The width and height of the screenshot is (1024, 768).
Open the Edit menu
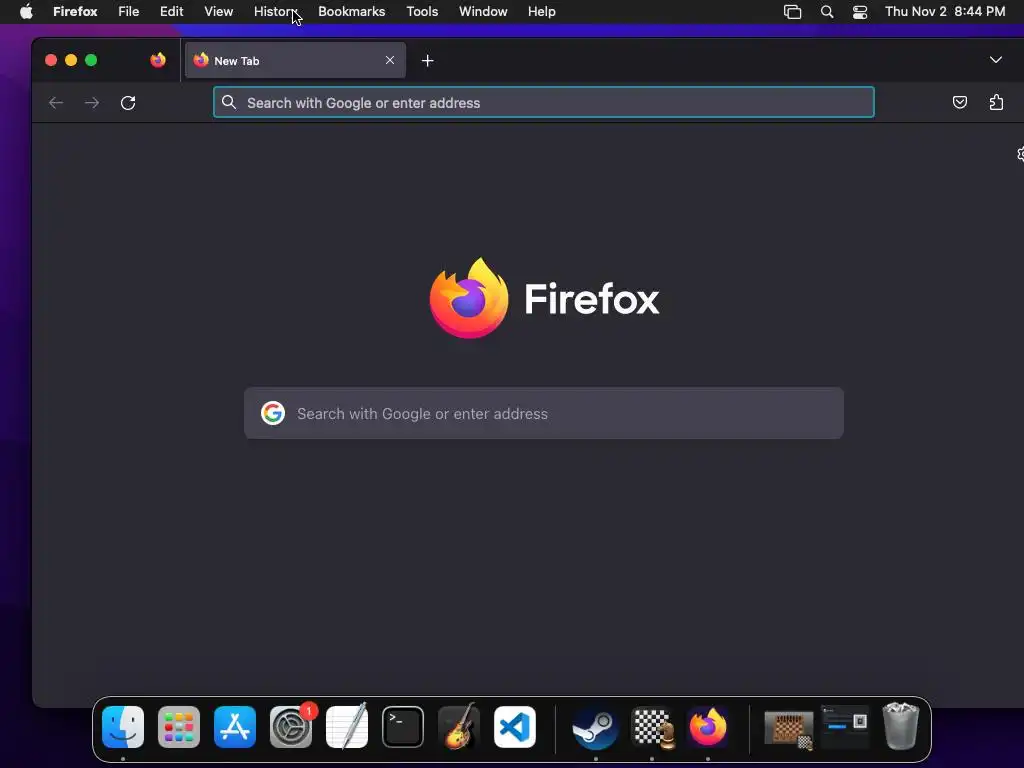(172, 12)
